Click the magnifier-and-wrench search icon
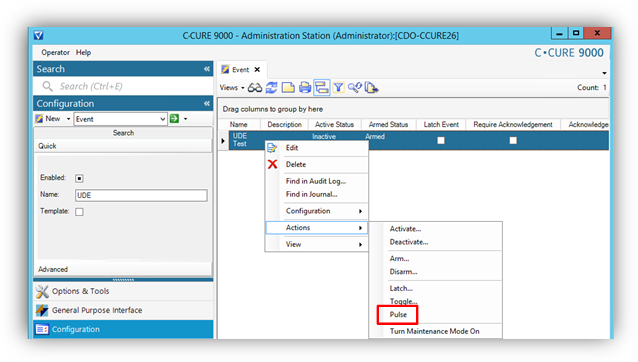638x362 pixels. 354,87
